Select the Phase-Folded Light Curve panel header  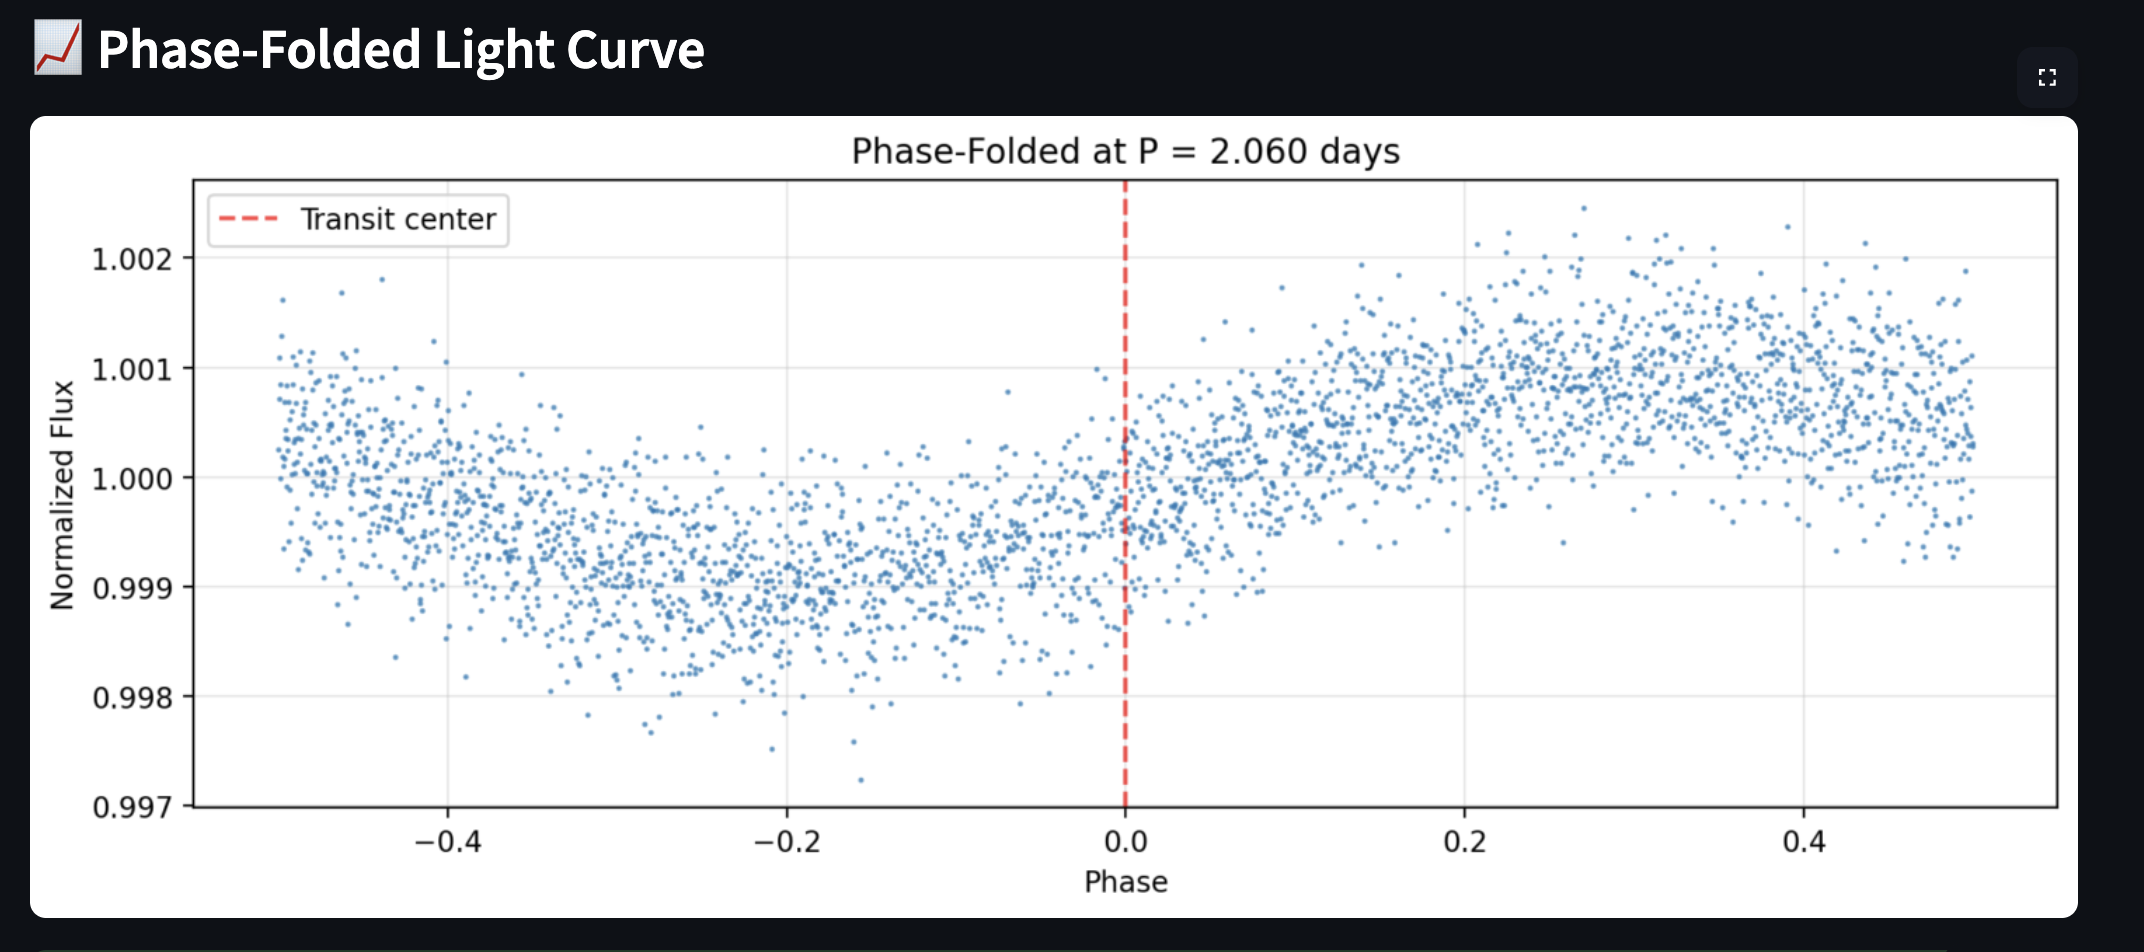400,49
